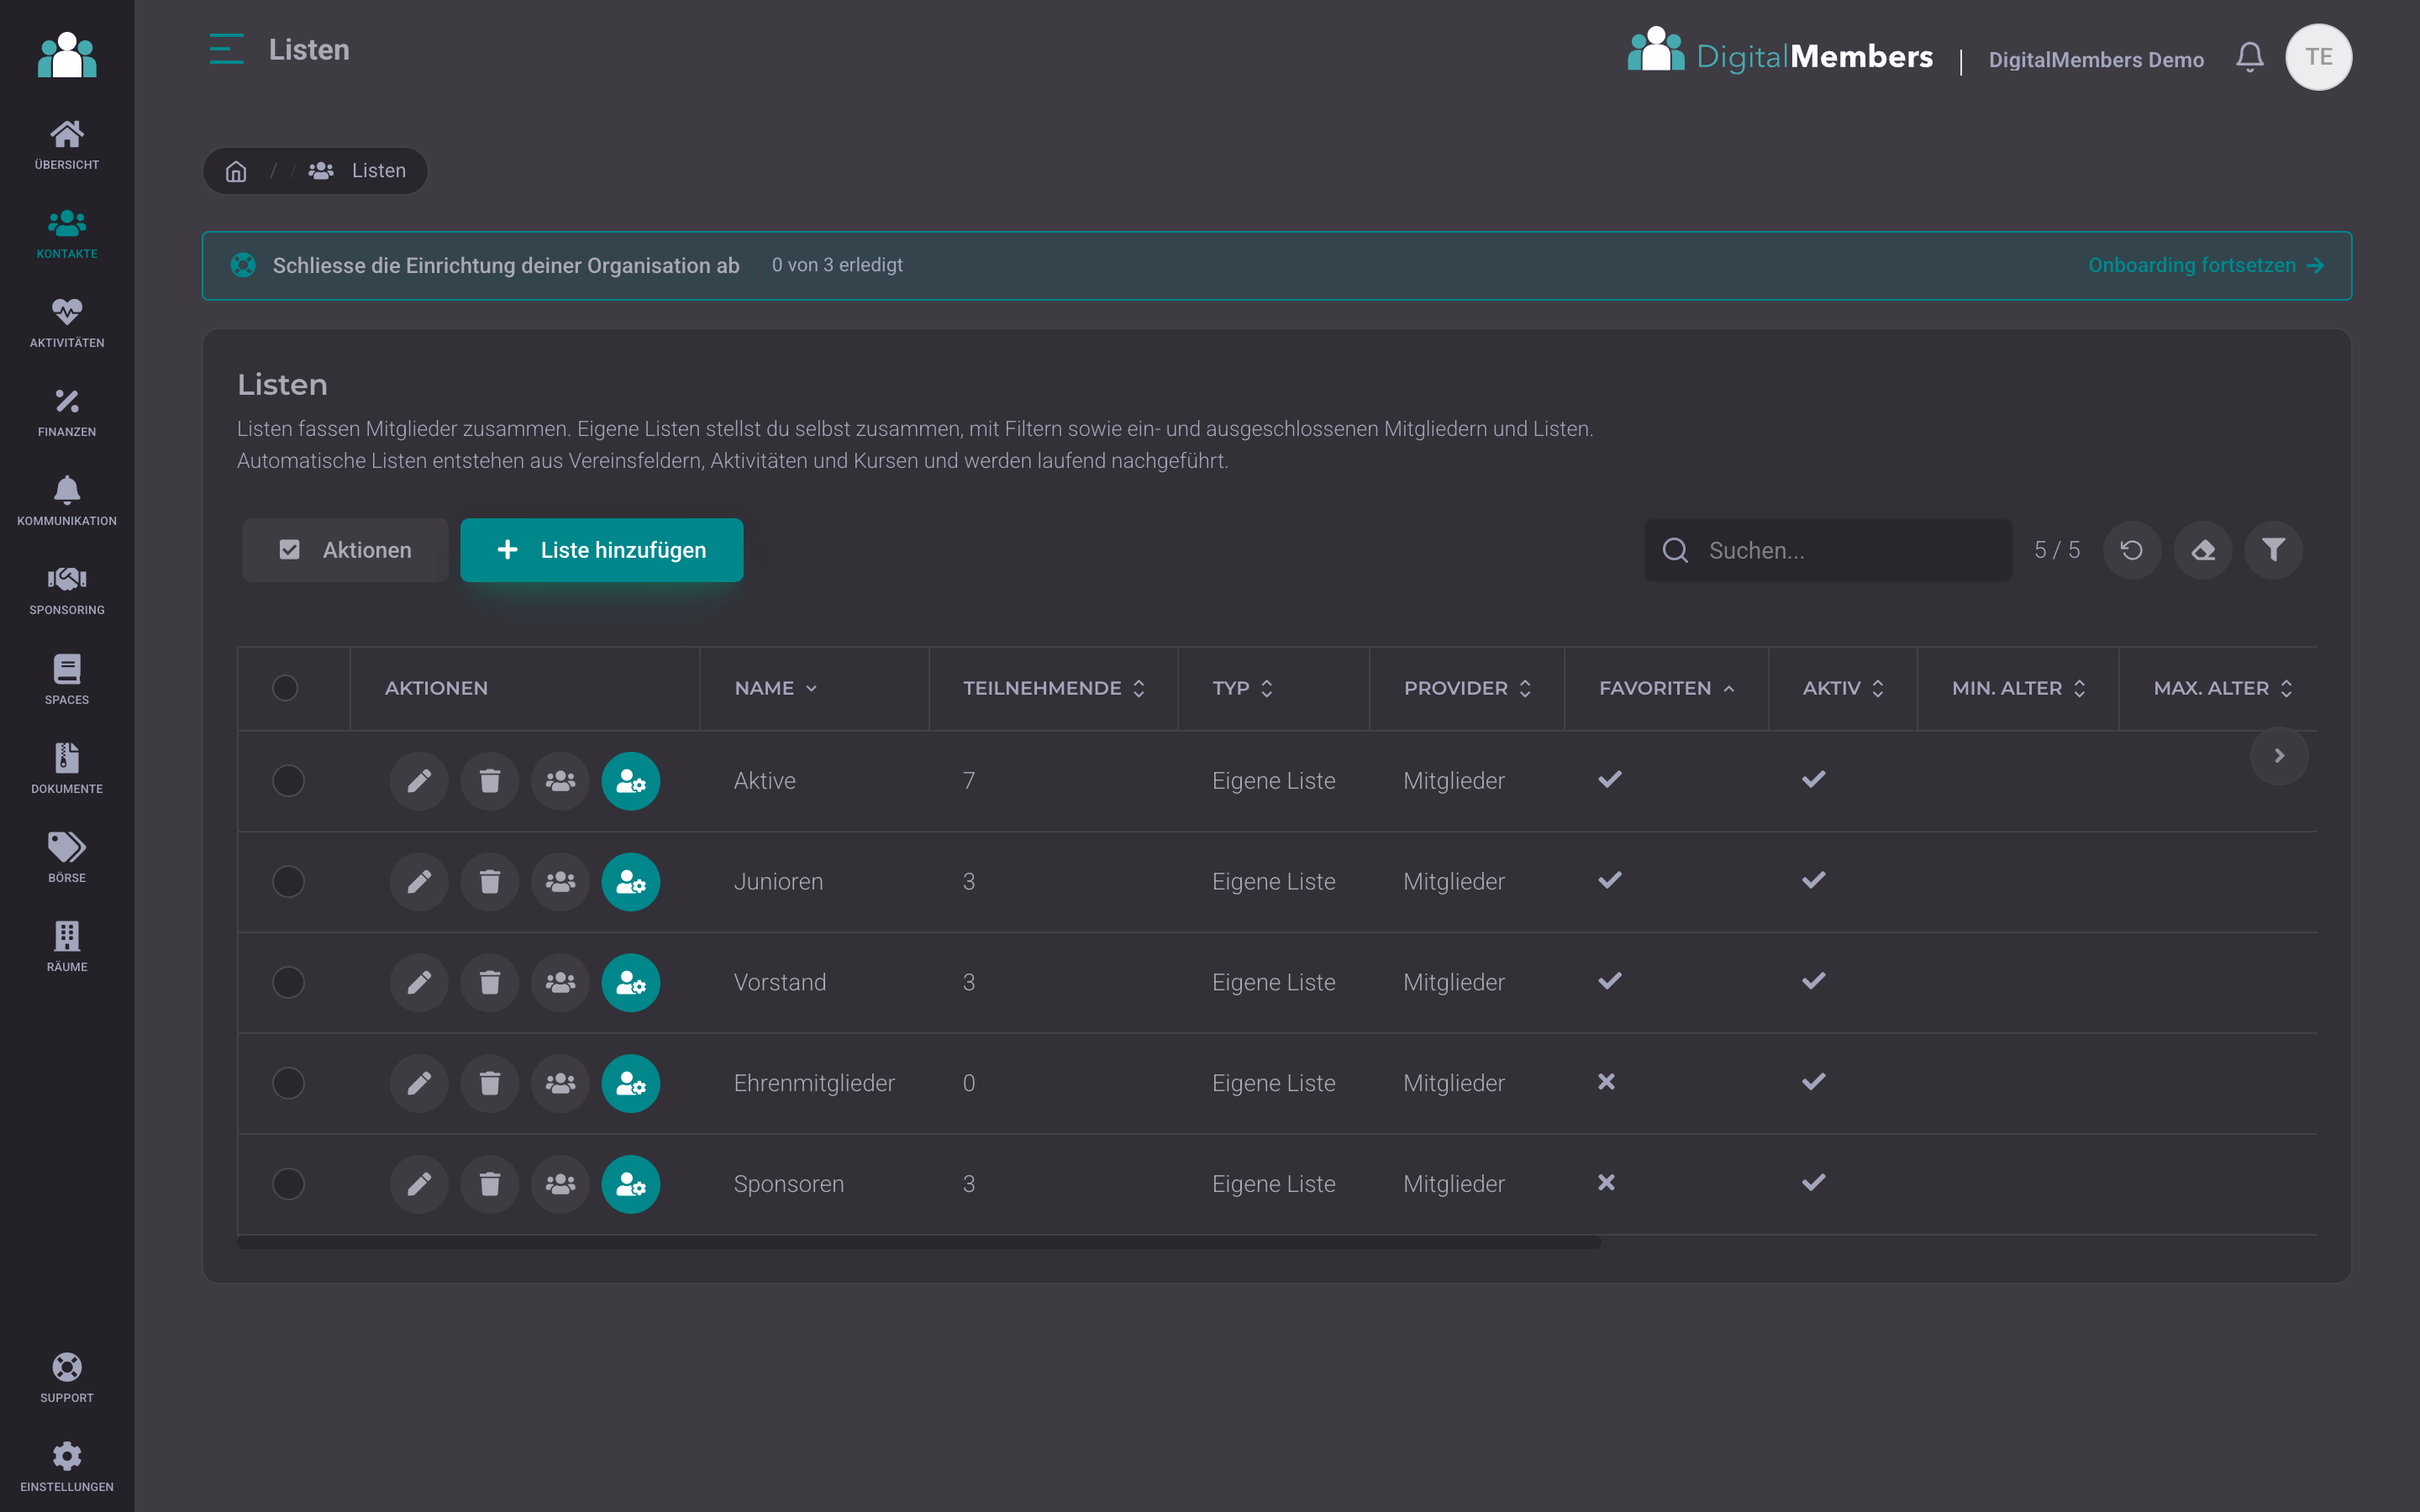Viewport: 2420px width, 1512px height.
Task: Edit the Aktive list with pencil icon
Action: coord(419,780)
